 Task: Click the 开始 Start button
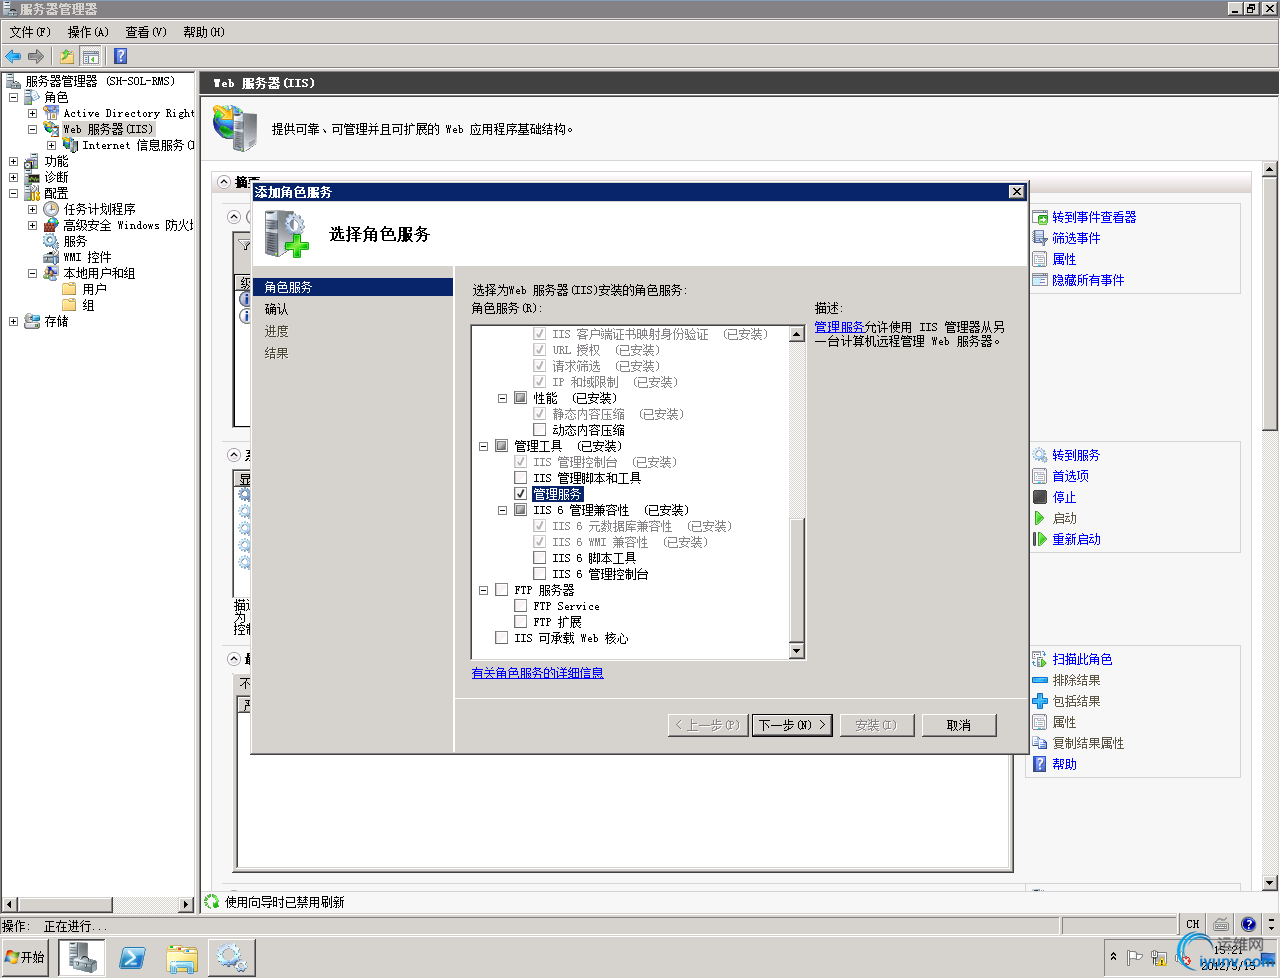tap(26, 957)
